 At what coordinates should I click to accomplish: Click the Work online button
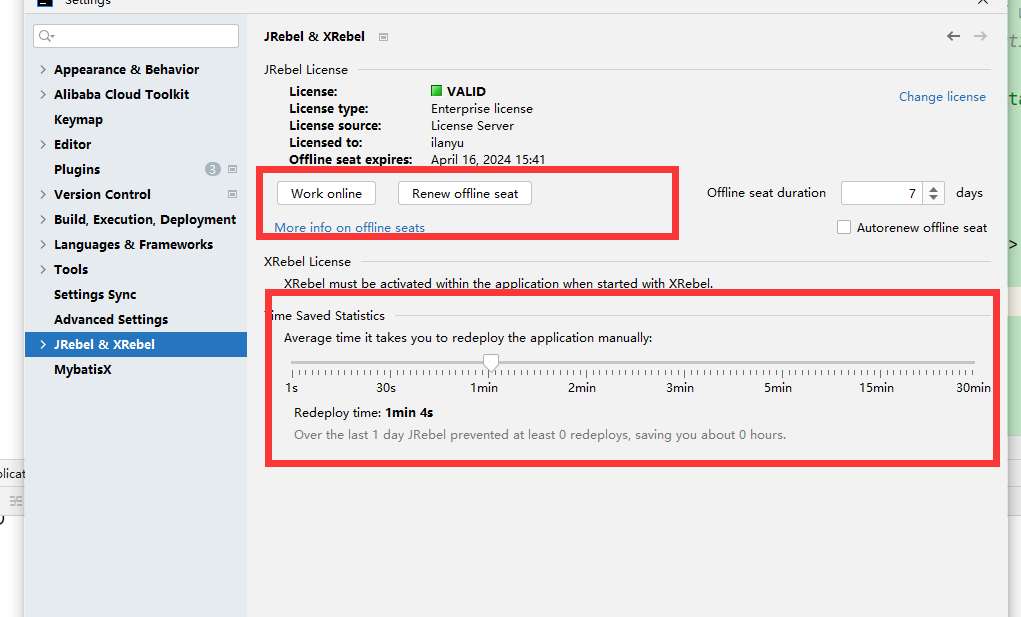click(x=326, y=193)
